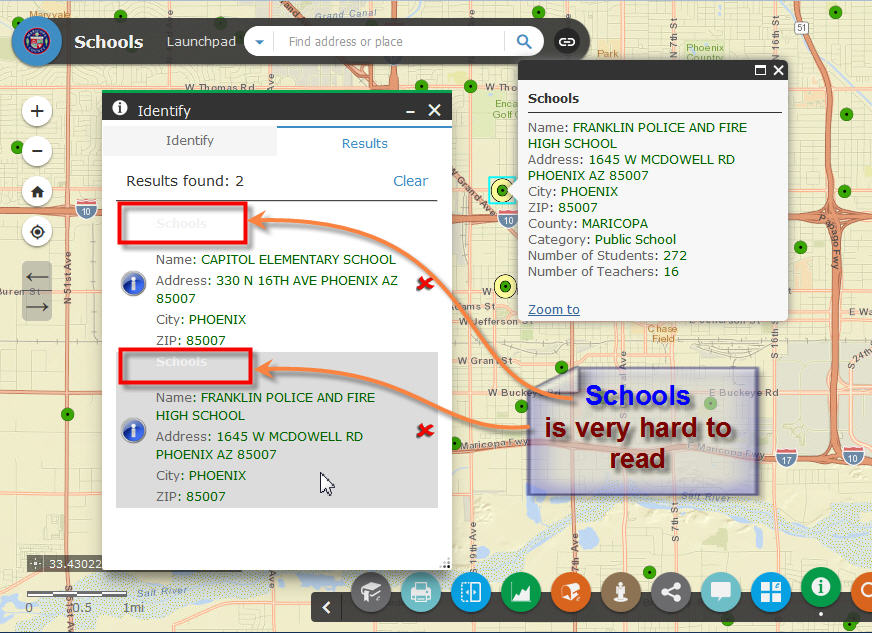
Task: Collapse toolbar with left chevron
Action: 327,607
